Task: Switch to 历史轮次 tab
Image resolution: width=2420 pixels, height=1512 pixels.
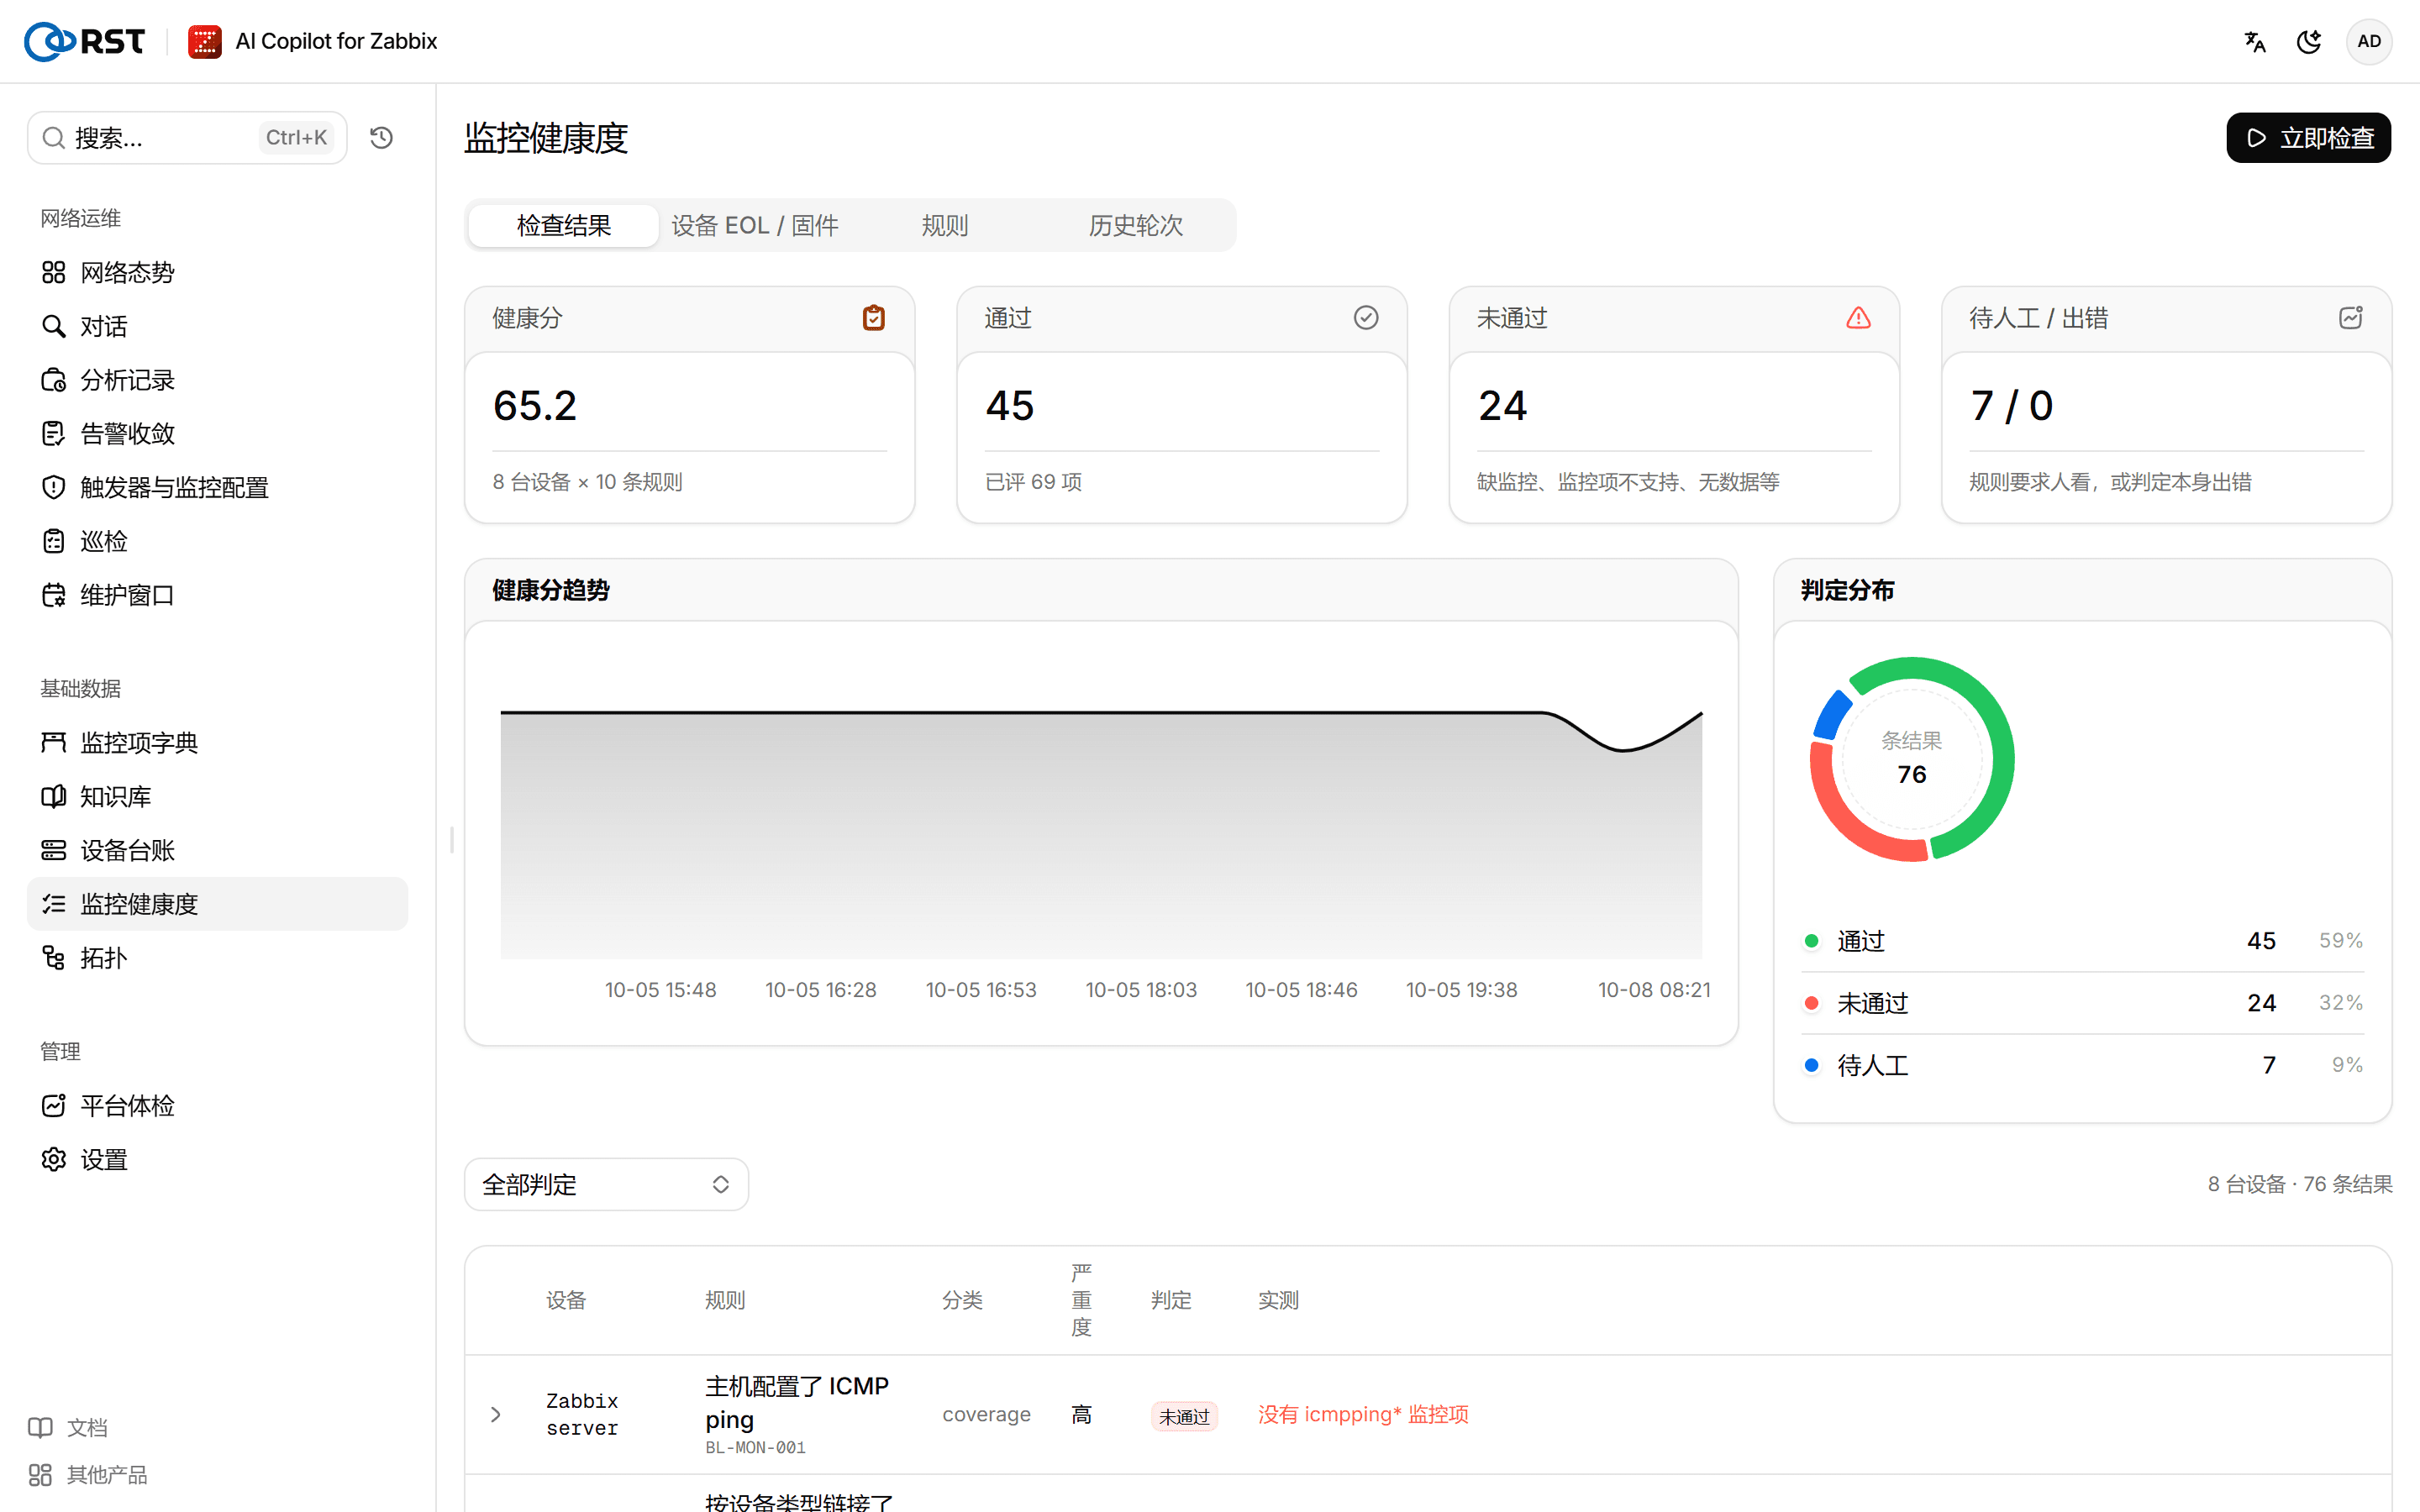Action: click(x=1135, y=225)
